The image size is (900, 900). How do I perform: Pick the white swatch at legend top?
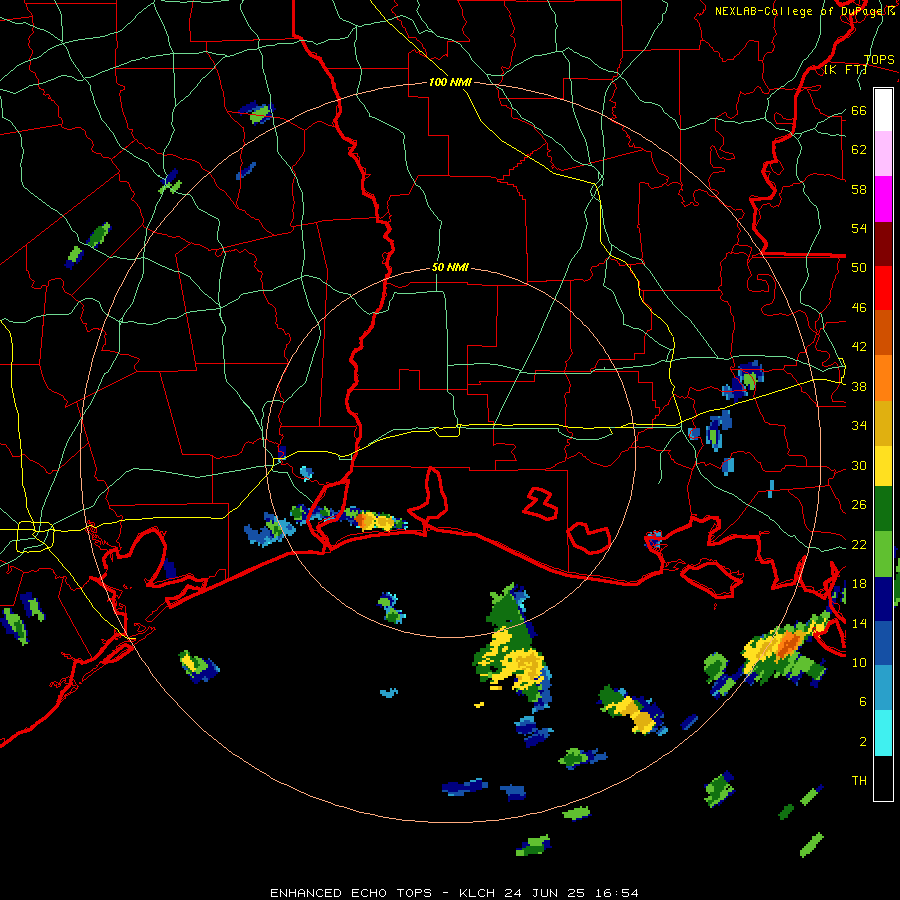pyautogui.click(x=883, y=110)
